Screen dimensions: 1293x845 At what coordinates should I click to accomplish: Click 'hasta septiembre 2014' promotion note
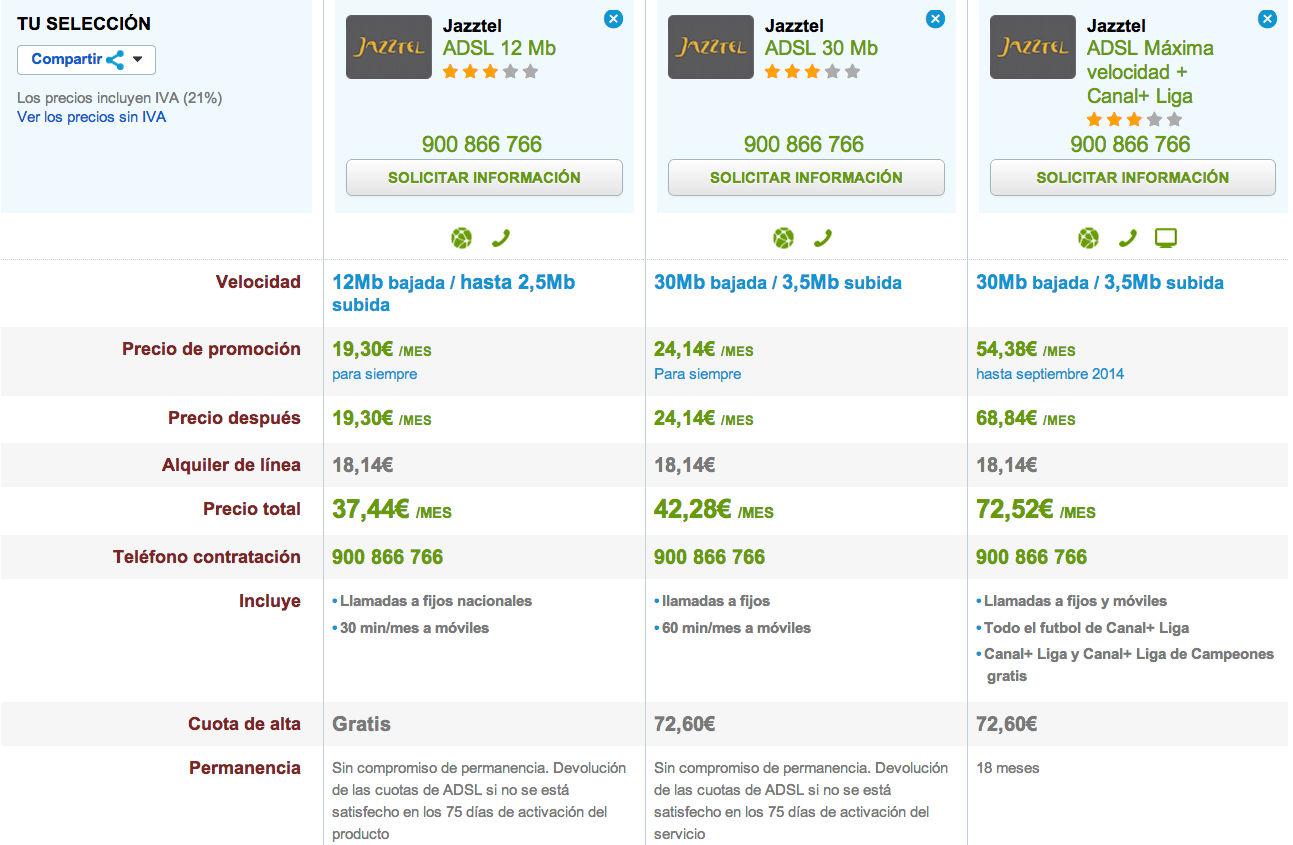(1050, 374)
